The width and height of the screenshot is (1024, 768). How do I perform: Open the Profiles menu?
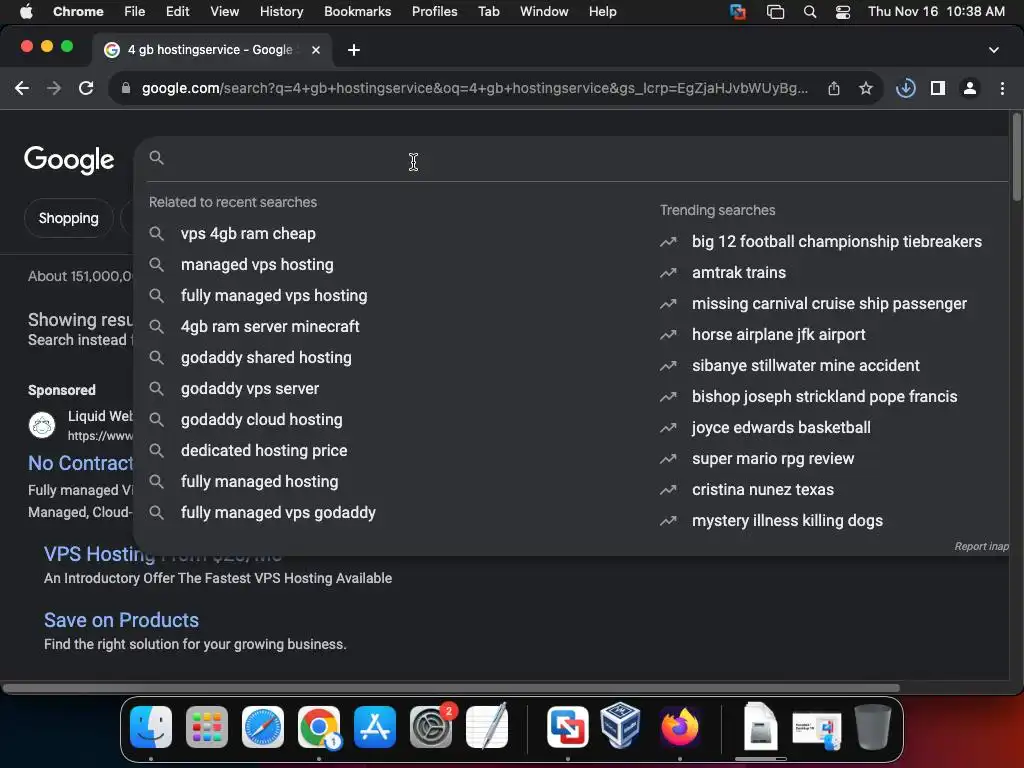pos(434,12)
